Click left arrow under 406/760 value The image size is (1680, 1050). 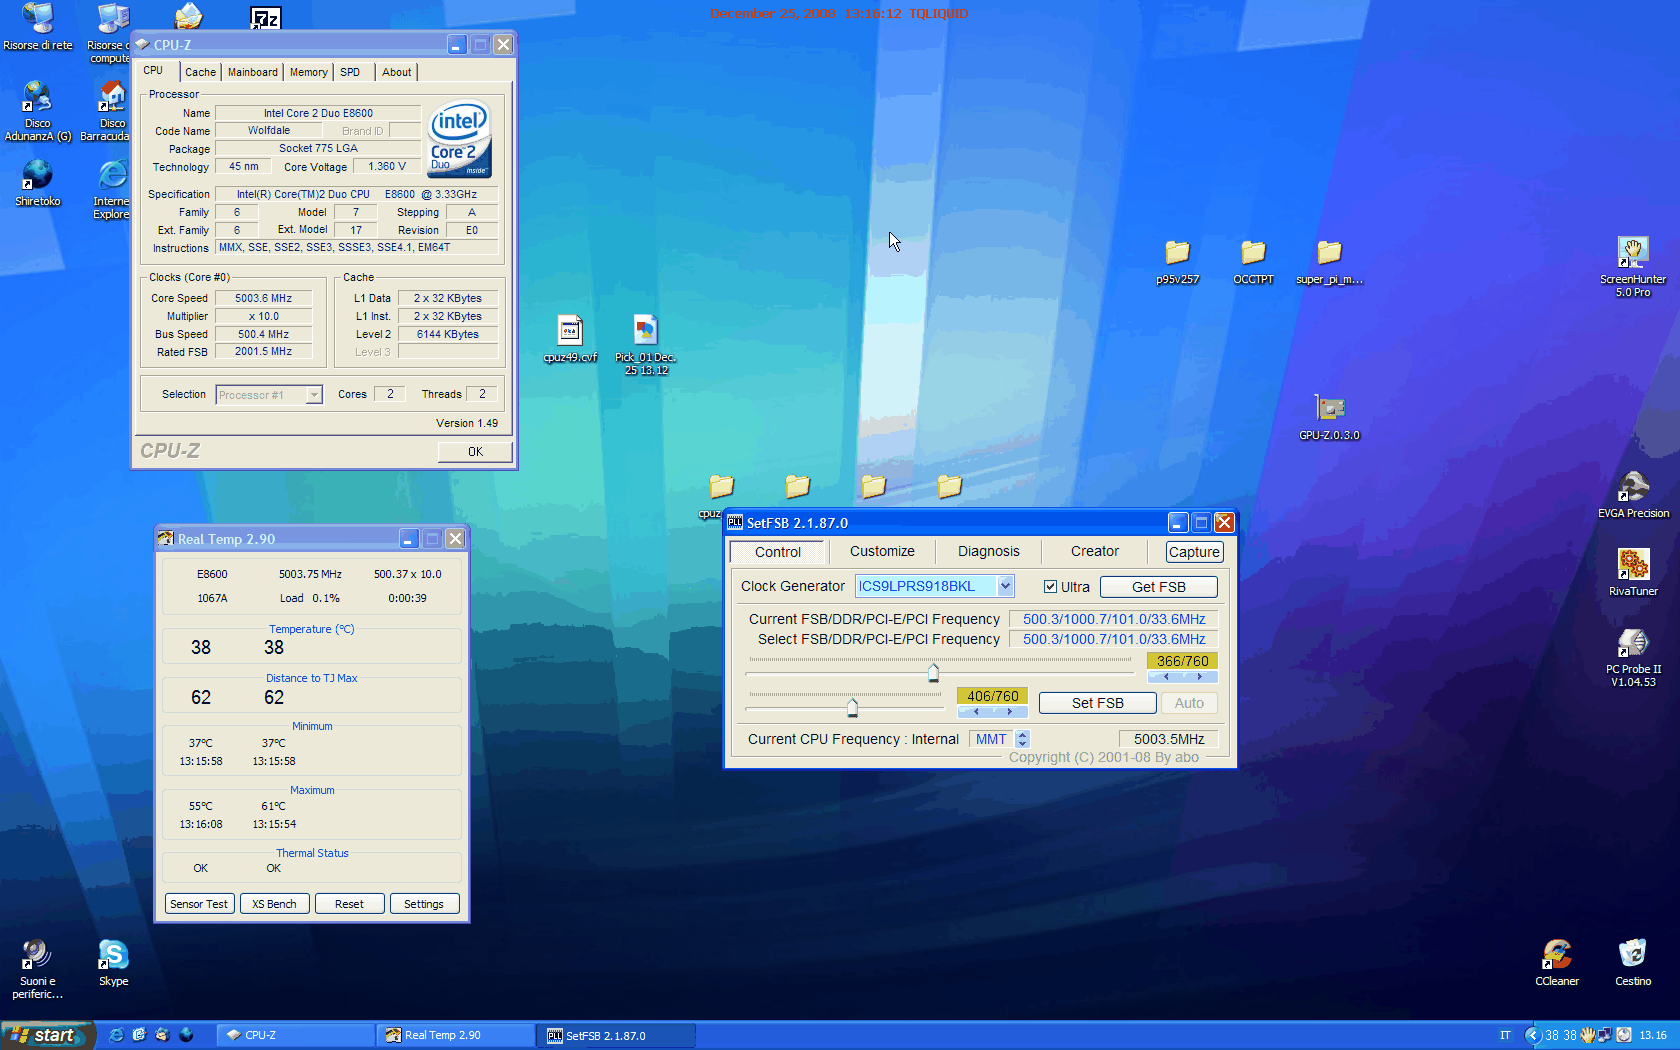(x=976, y=712)
